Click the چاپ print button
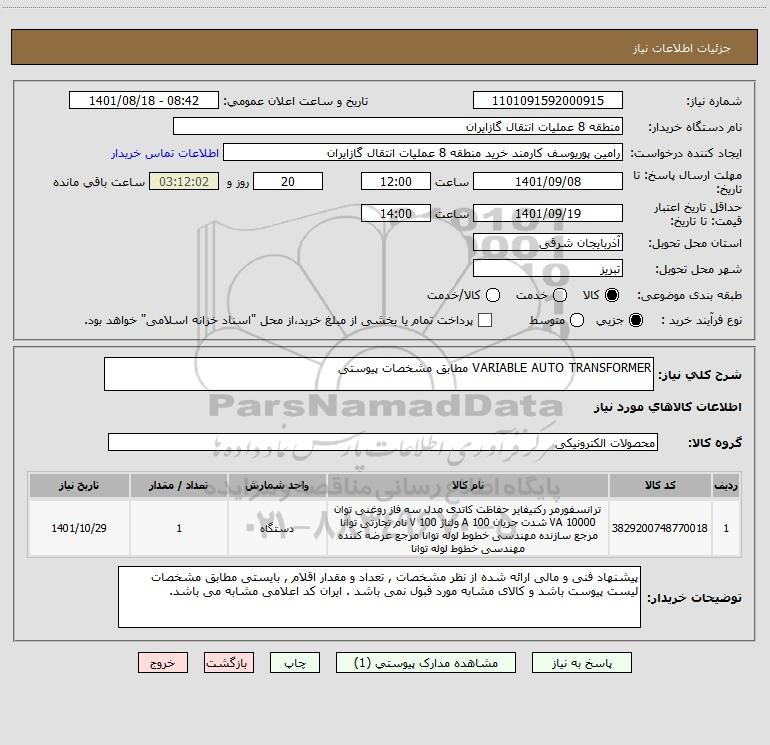Viewport: 770px width, 745px height. [x=295, y=663]
